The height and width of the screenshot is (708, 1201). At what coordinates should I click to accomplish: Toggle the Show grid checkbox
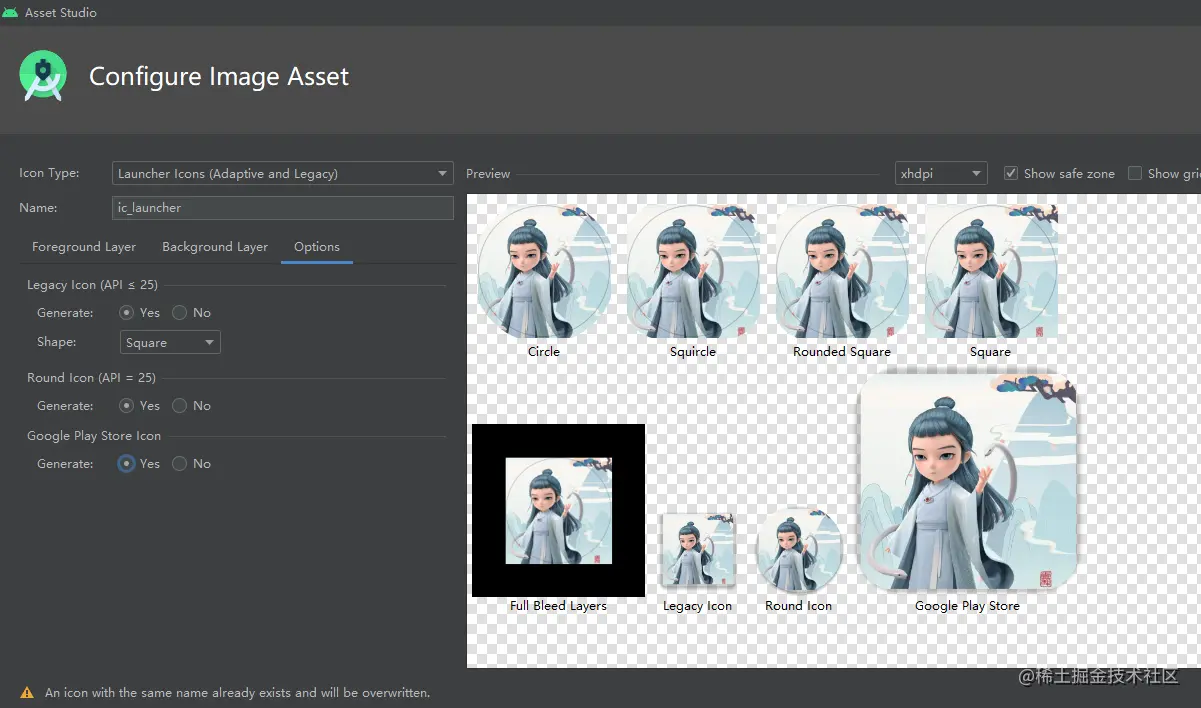point(1135,173)
